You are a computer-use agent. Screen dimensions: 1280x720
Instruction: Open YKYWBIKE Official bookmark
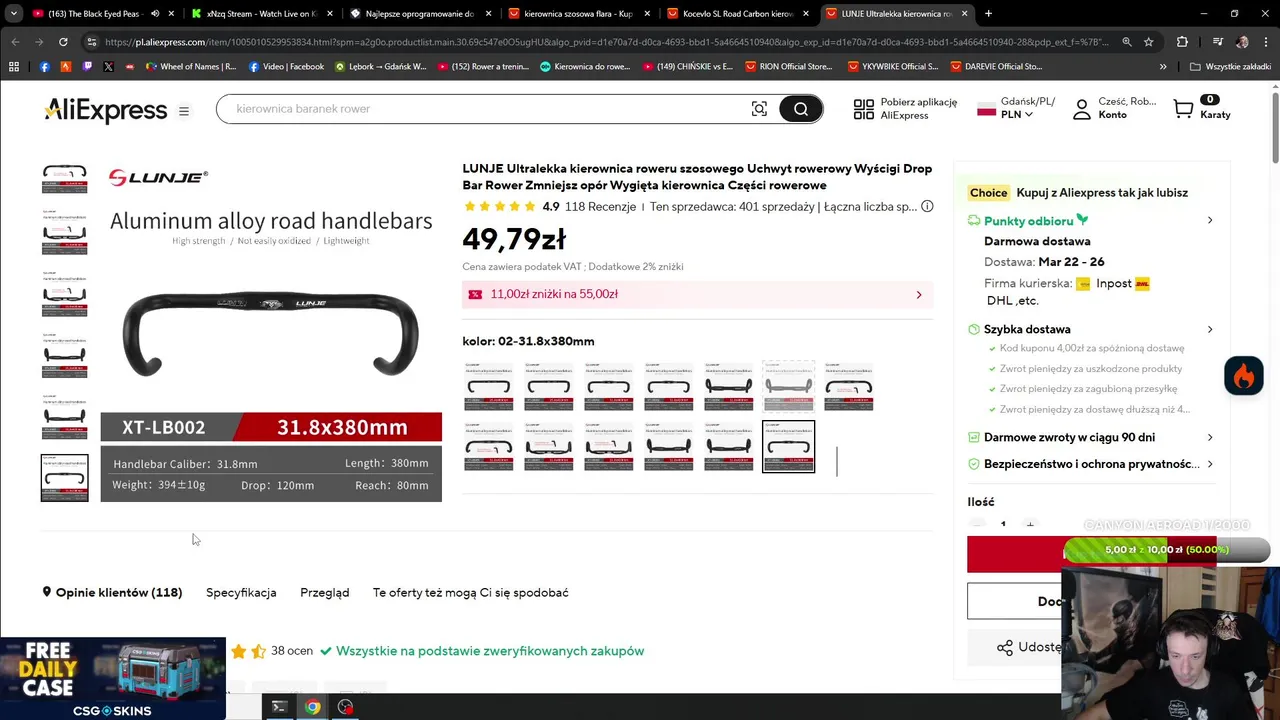click(x=893, y=67)
